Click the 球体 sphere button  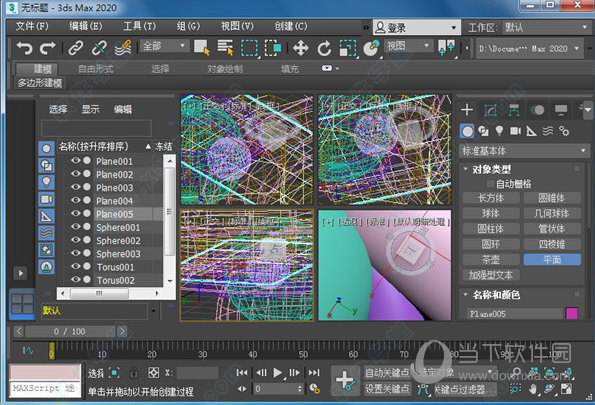pyautogui.click(x=491, y=214)
